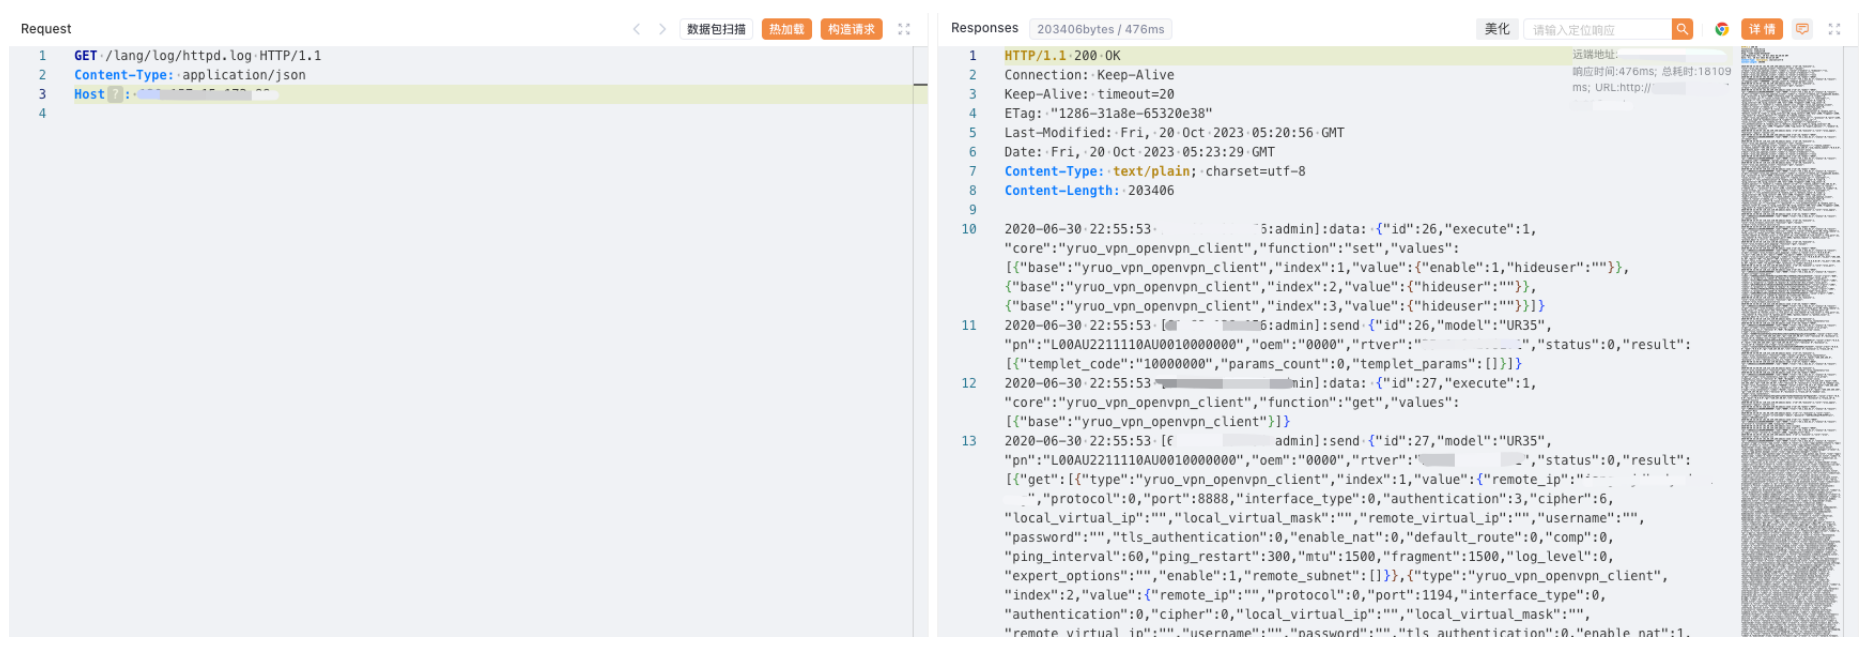Go to the next request with right arrow
This screenshot has height=645, width=1869.
point(662,29)
